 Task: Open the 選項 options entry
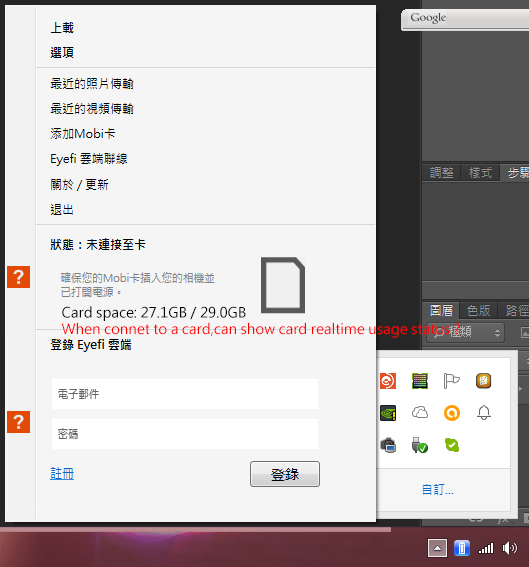pos(62,53)
